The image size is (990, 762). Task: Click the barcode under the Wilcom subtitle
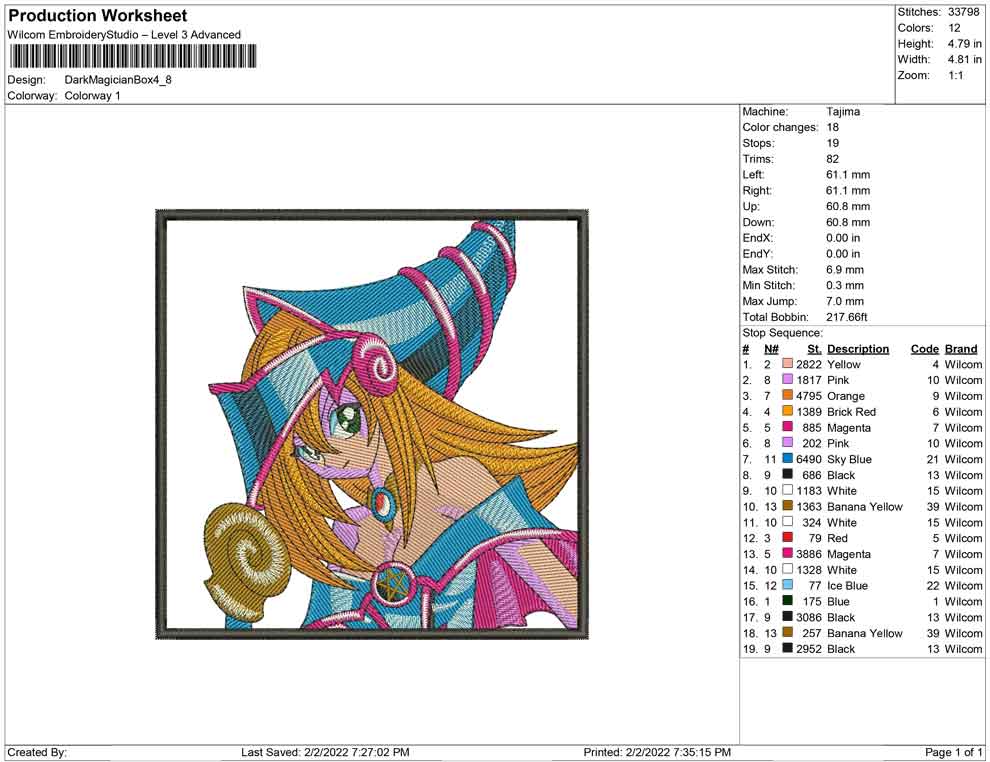[x=133, y=56]
